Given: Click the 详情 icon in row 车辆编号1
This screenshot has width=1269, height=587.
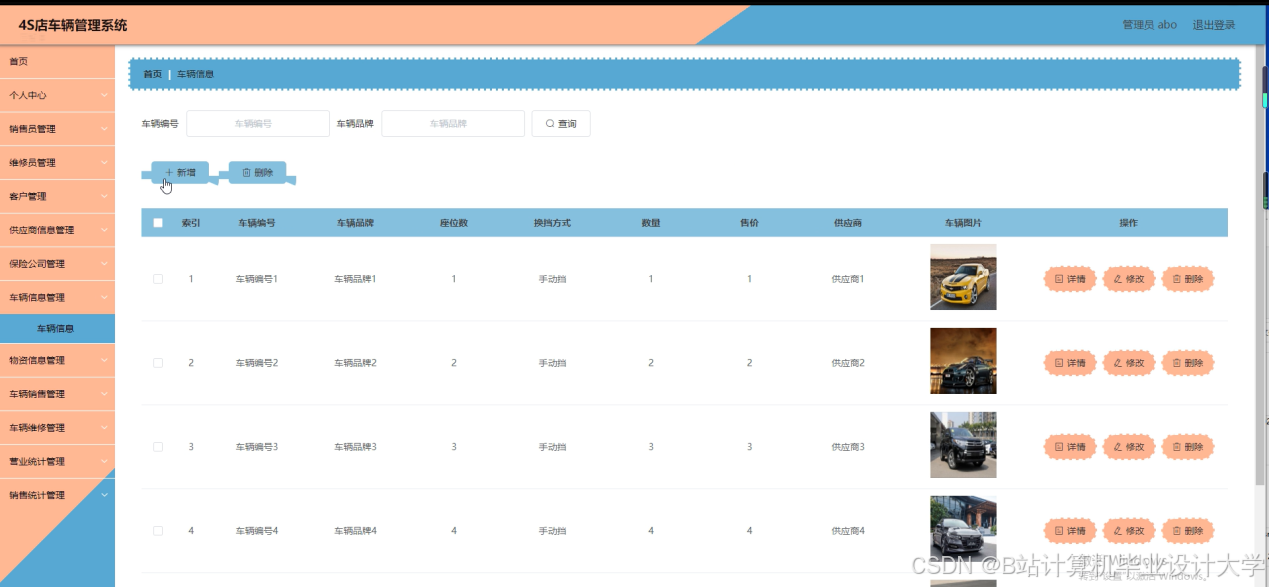Looking at the screenshot, I should [x=1059, y=279].
